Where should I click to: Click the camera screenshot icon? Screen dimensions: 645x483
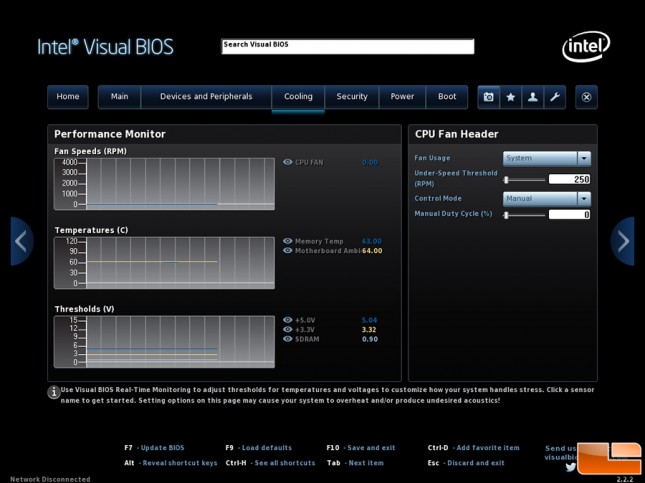489,97
